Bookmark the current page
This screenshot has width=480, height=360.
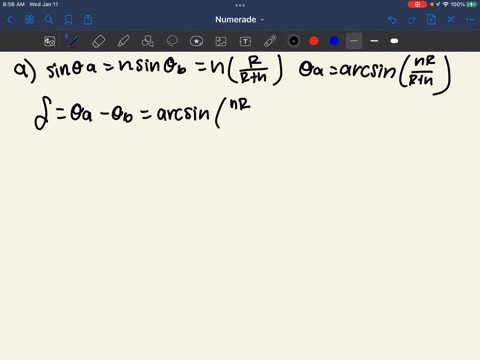click(68, 20)
